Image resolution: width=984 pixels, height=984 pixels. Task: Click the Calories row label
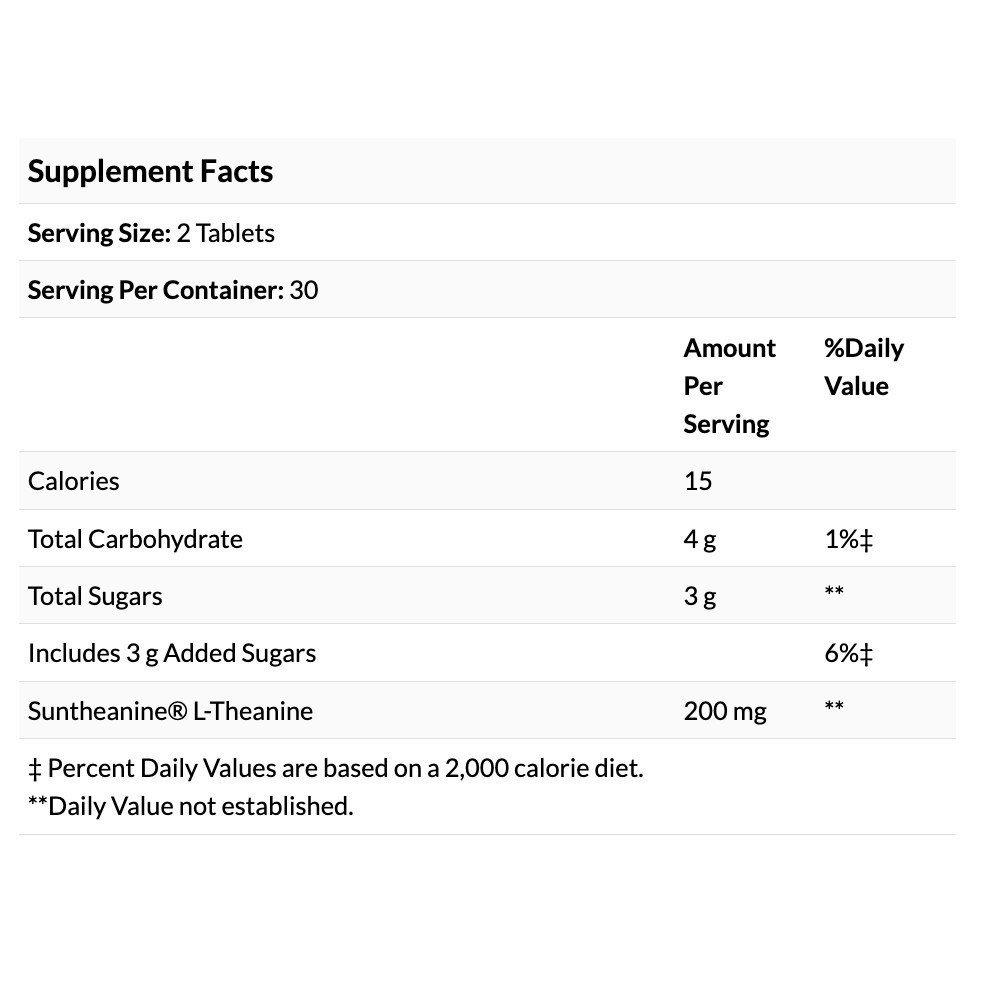[x=74, y=481]
